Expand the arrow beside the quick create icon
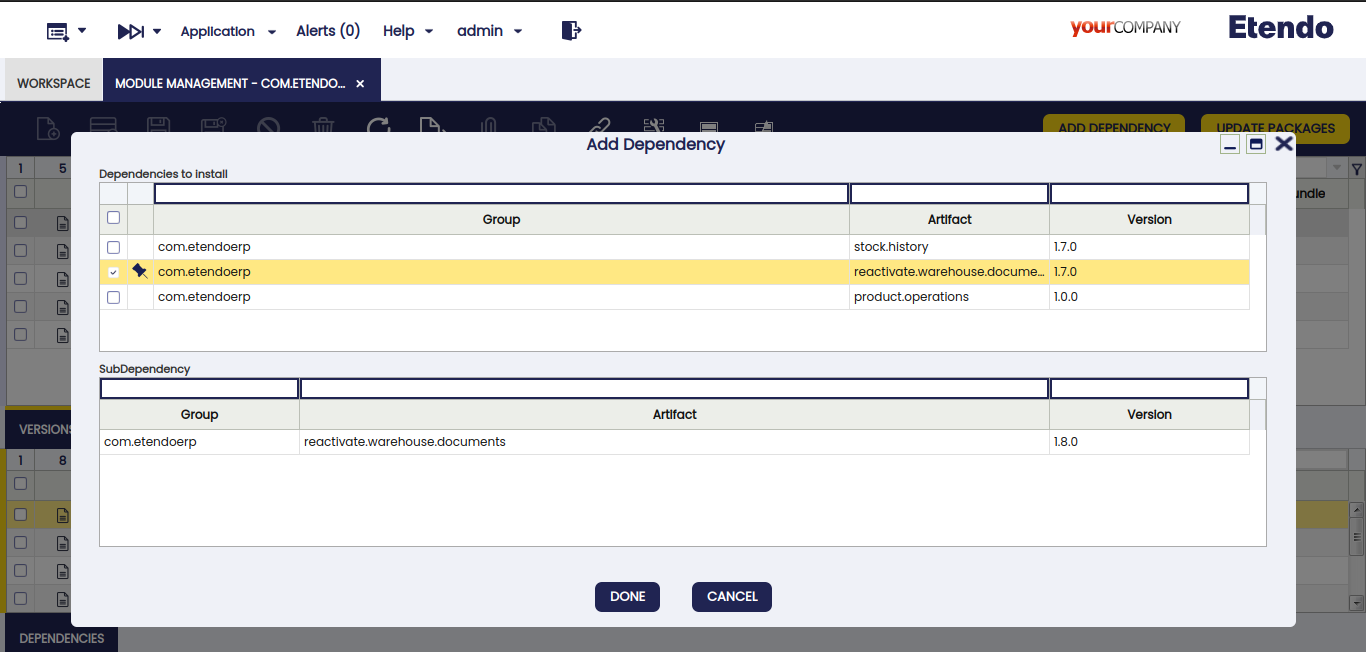Screen dimensions: 1366x652 coord(82,31)
